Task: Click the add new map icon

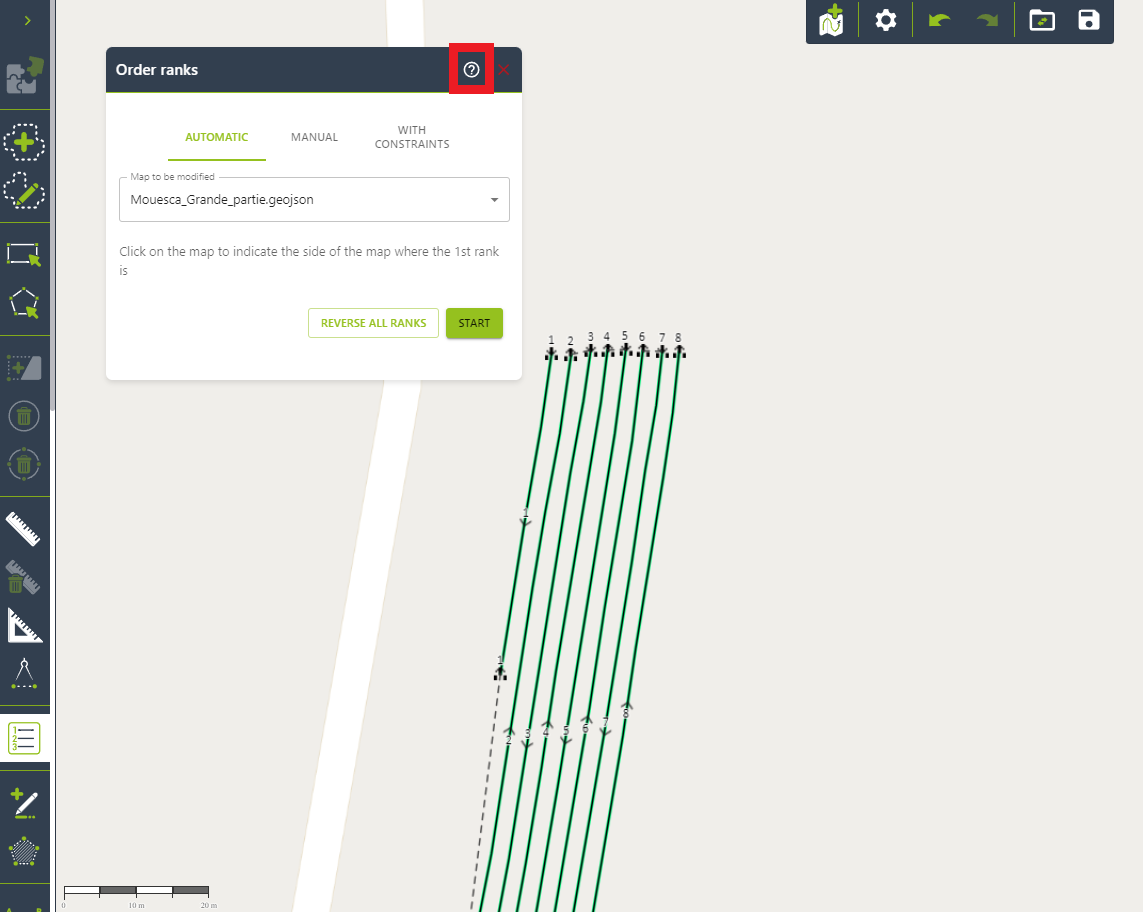Action: pos(831,21)
